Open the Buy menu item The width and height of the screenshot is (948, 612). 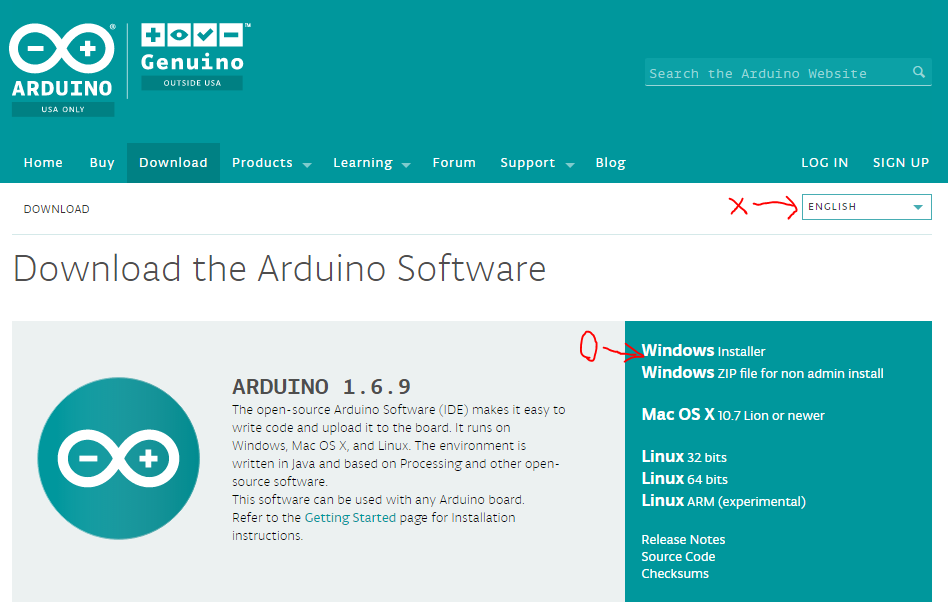click(102, 163)
